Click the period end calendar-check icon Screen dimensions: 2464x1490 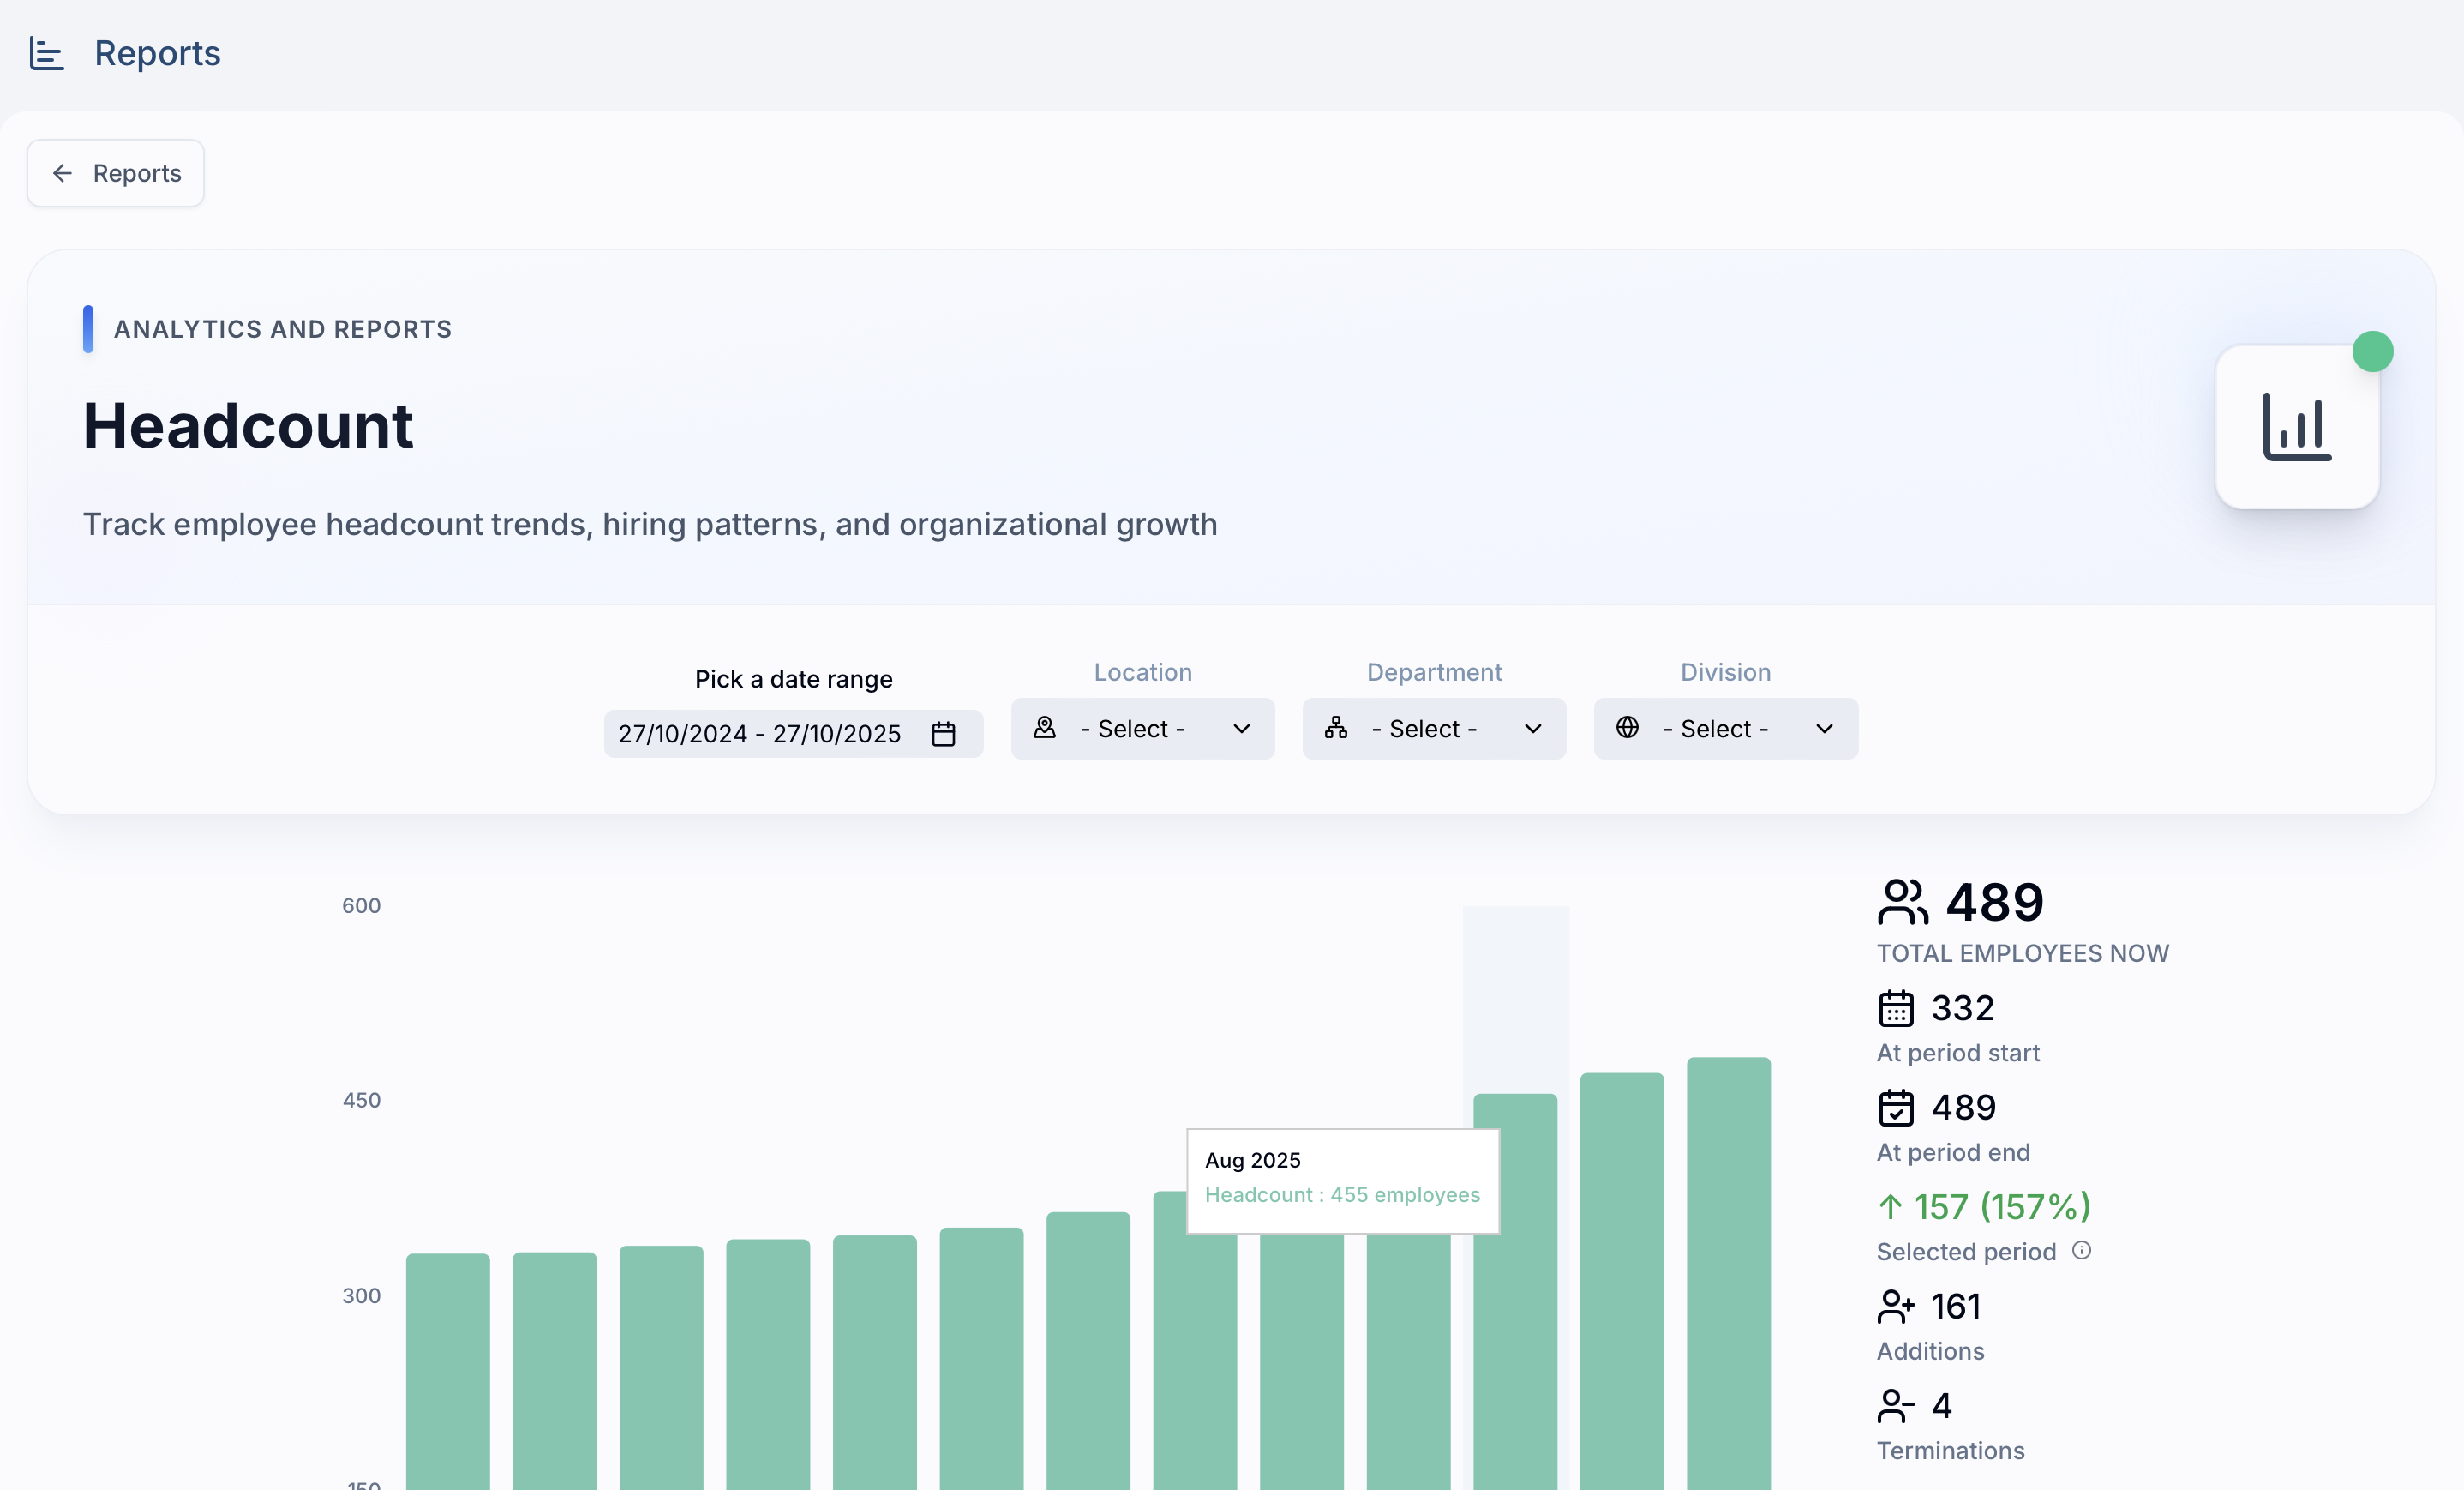coord(1895,1108)
